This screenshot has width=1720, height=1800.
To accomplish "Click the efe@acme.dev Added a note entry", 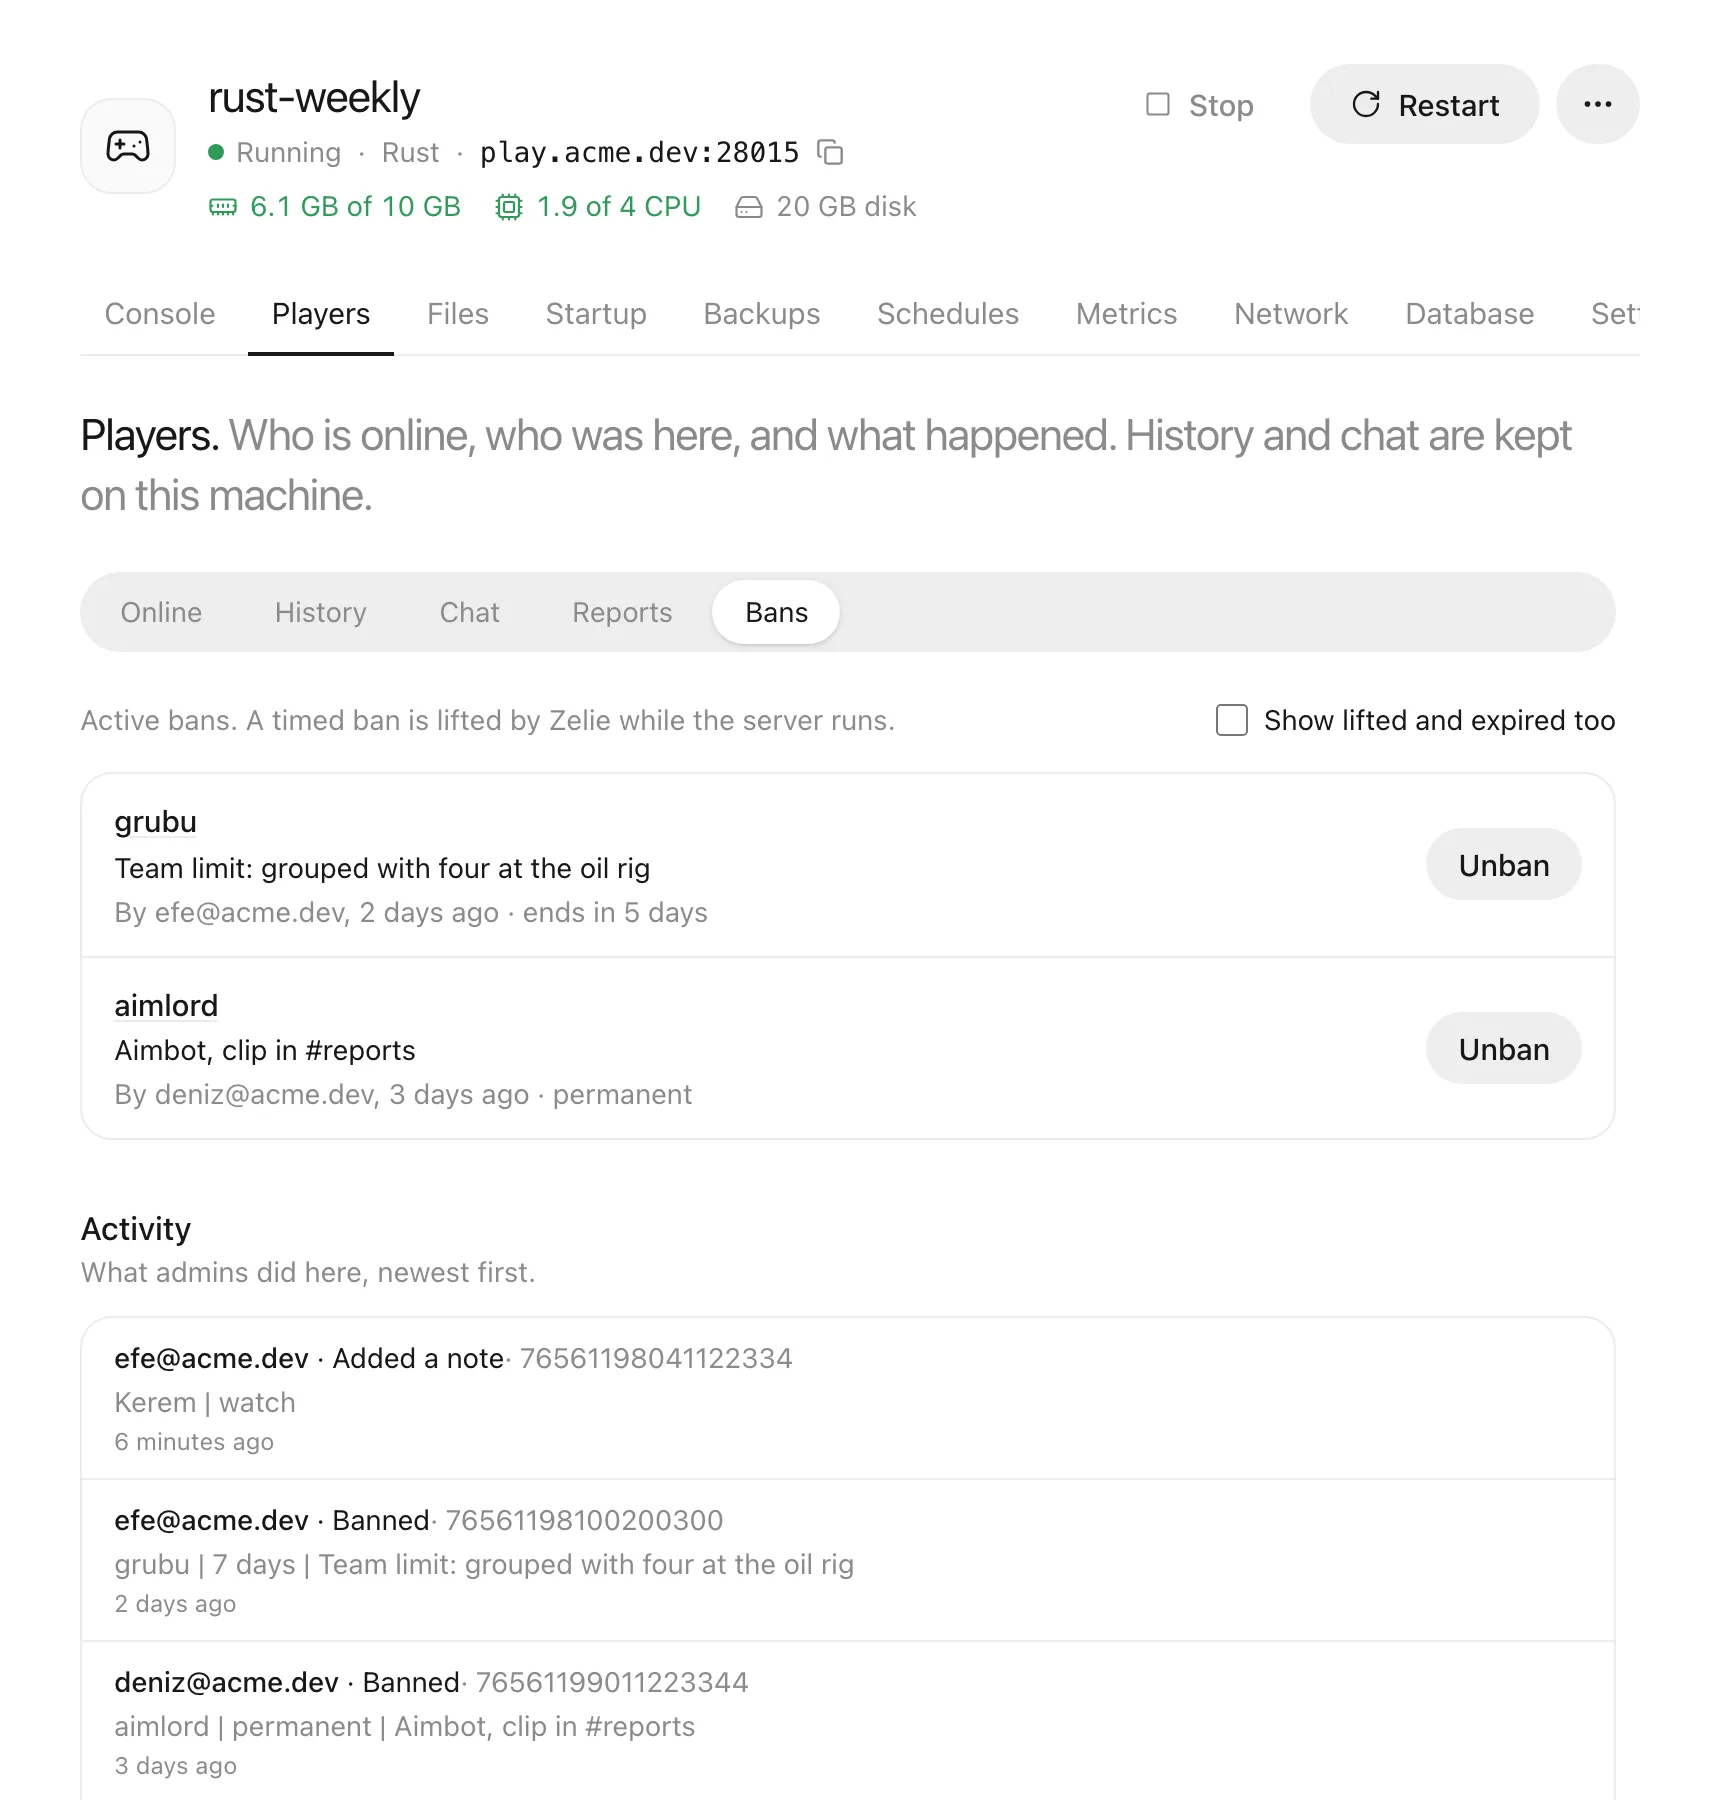I will coord(848,1398).
